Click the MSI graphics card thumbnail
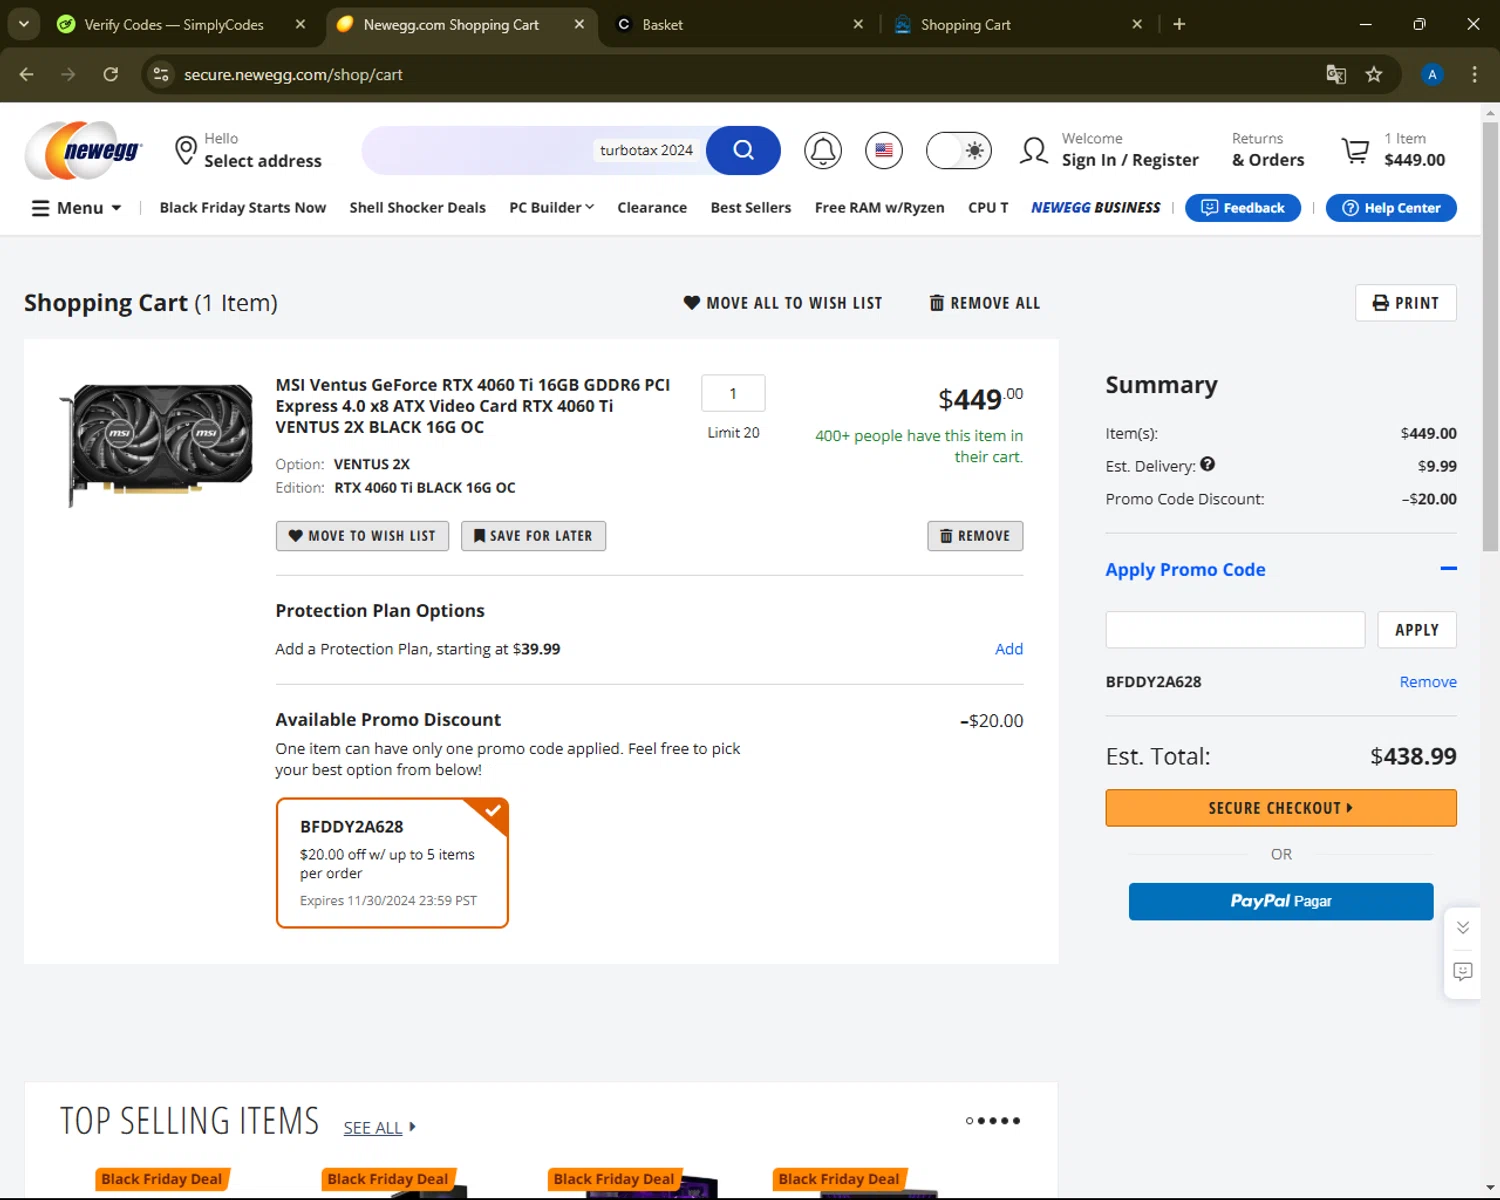The width and height of the screenshot is (1500, 1200). click(157, 444)
